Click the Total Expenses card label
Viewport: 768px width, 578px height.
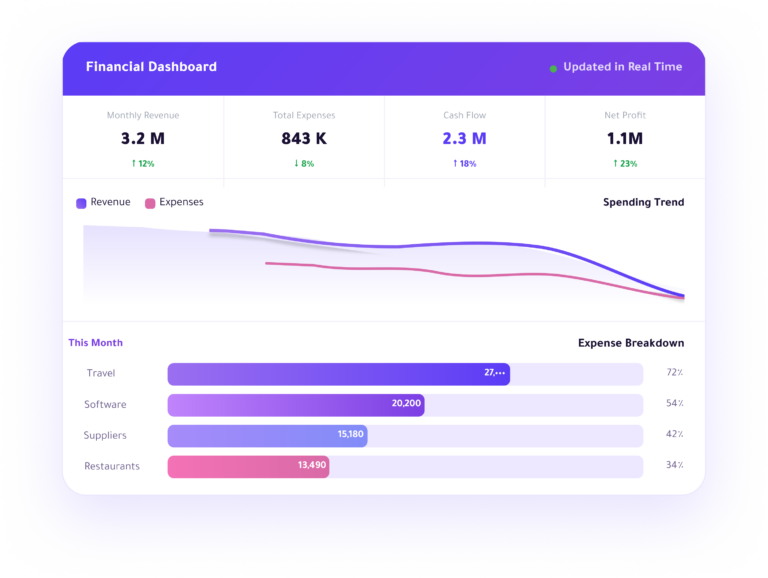click(x=304, y=116)
